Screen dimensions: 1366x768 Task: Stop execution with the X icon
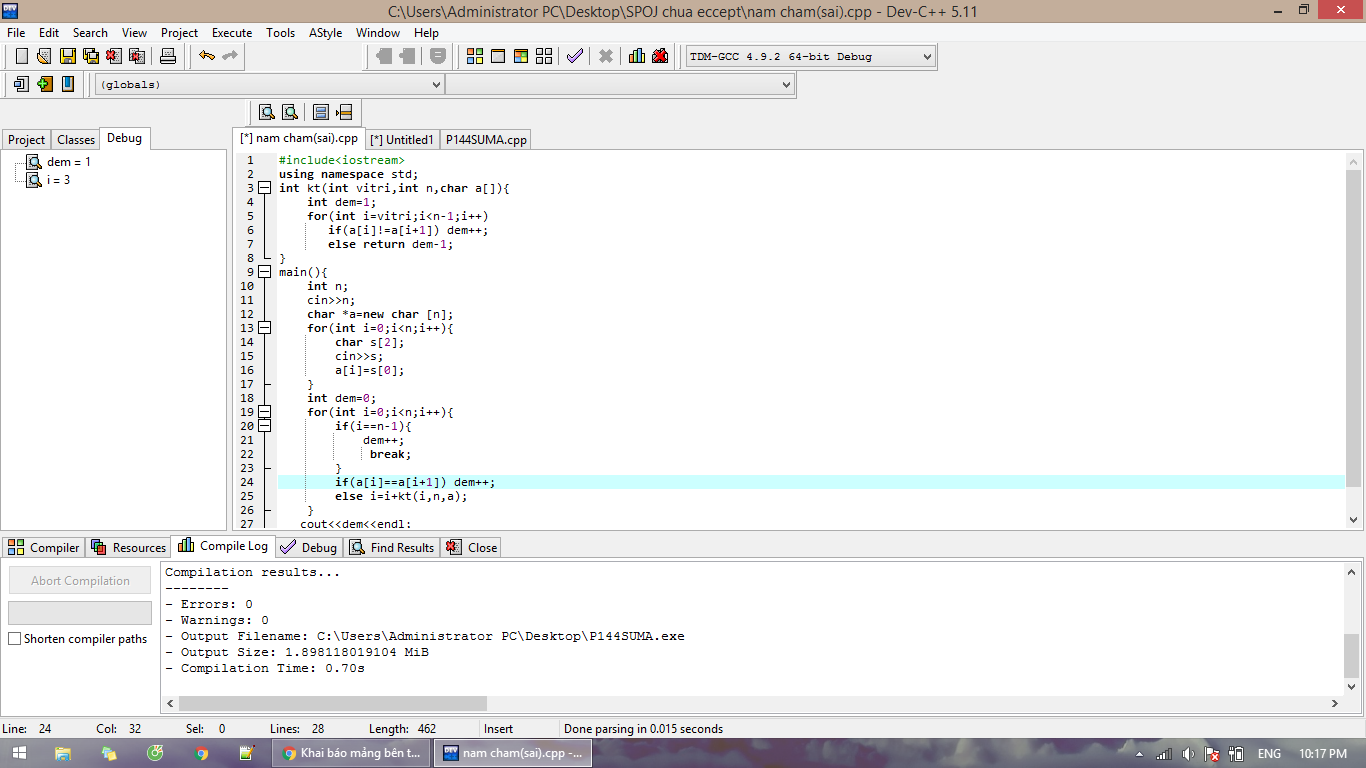pyautogui.click(x=606, y=56)
